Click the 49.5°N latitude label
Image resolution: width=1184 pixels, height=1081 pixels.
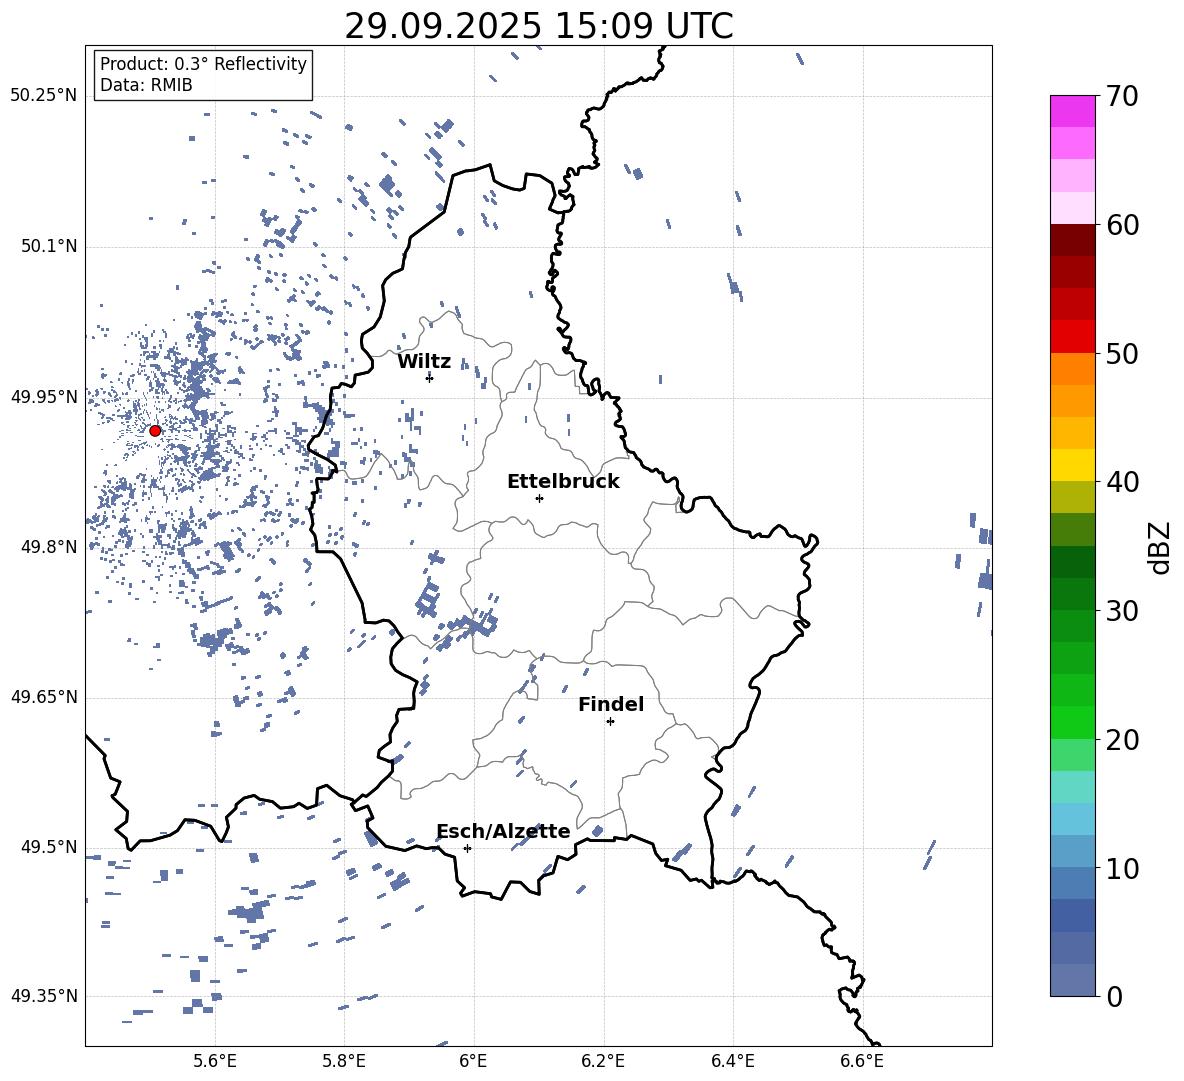coord(49,847)
